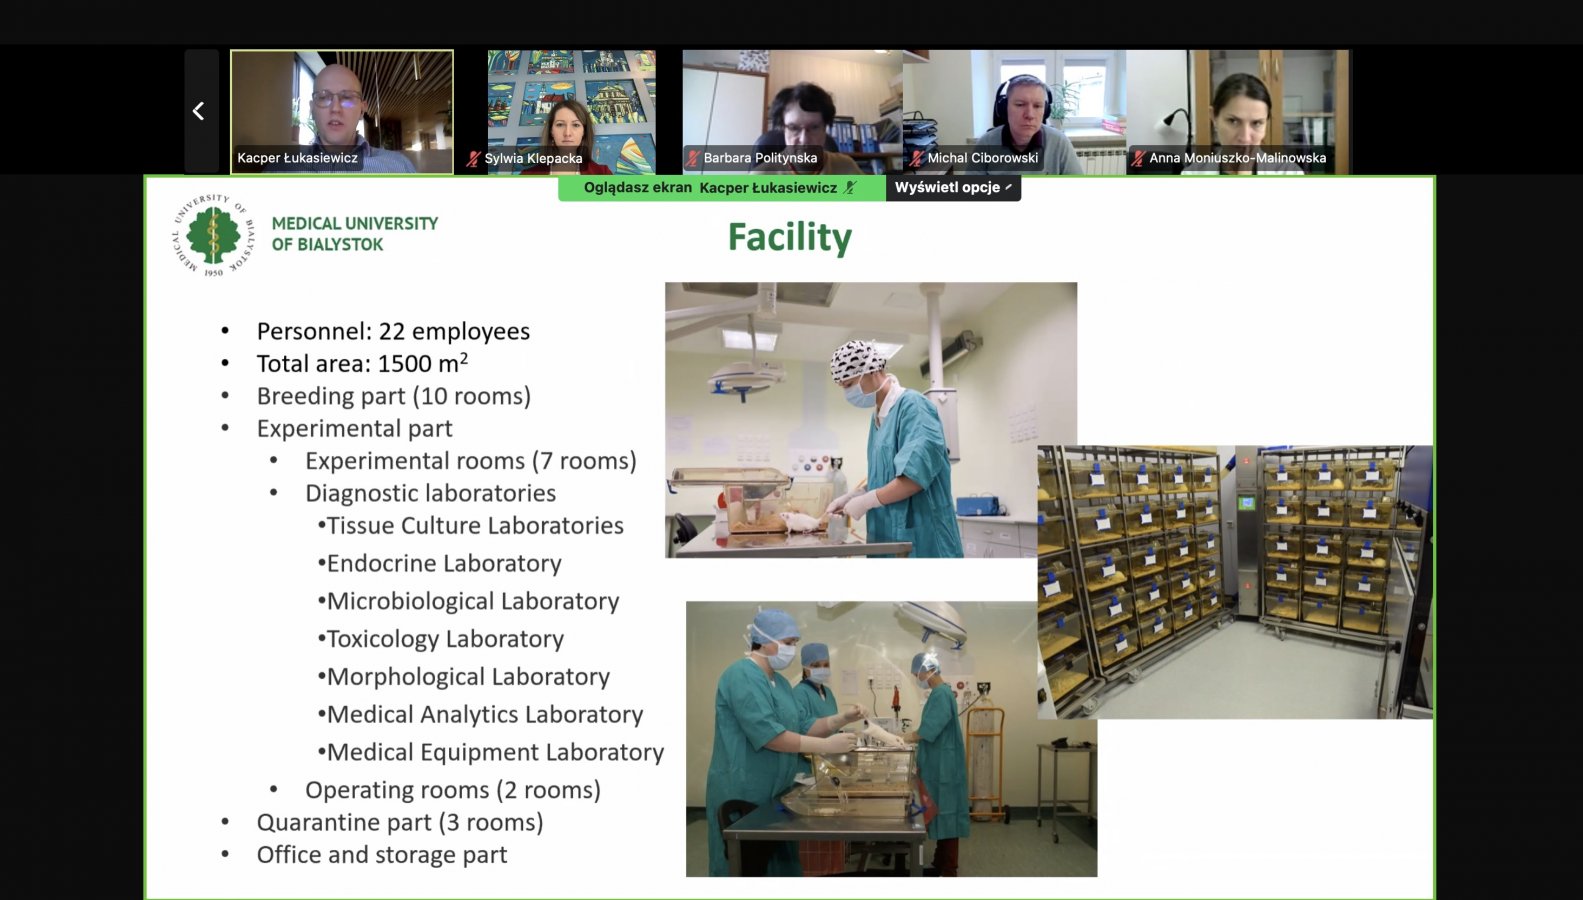Open the Wyświetl opcje dropdown
1583x900 pixels.
click(948, 187)
